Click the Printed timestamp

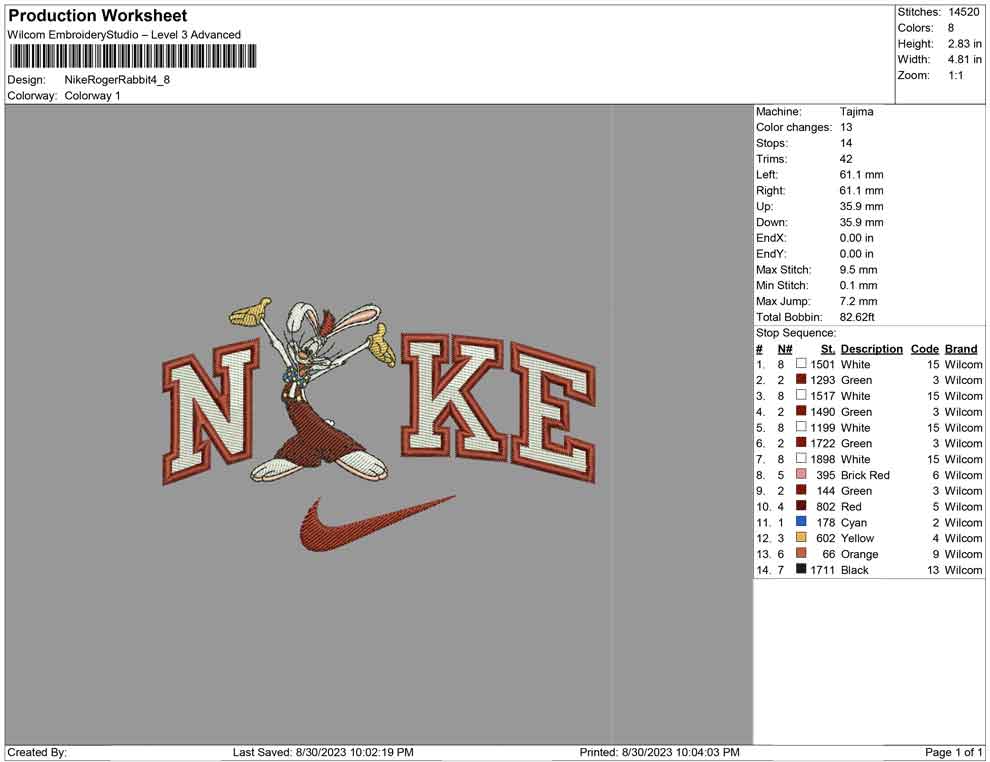tap(659, 752)
